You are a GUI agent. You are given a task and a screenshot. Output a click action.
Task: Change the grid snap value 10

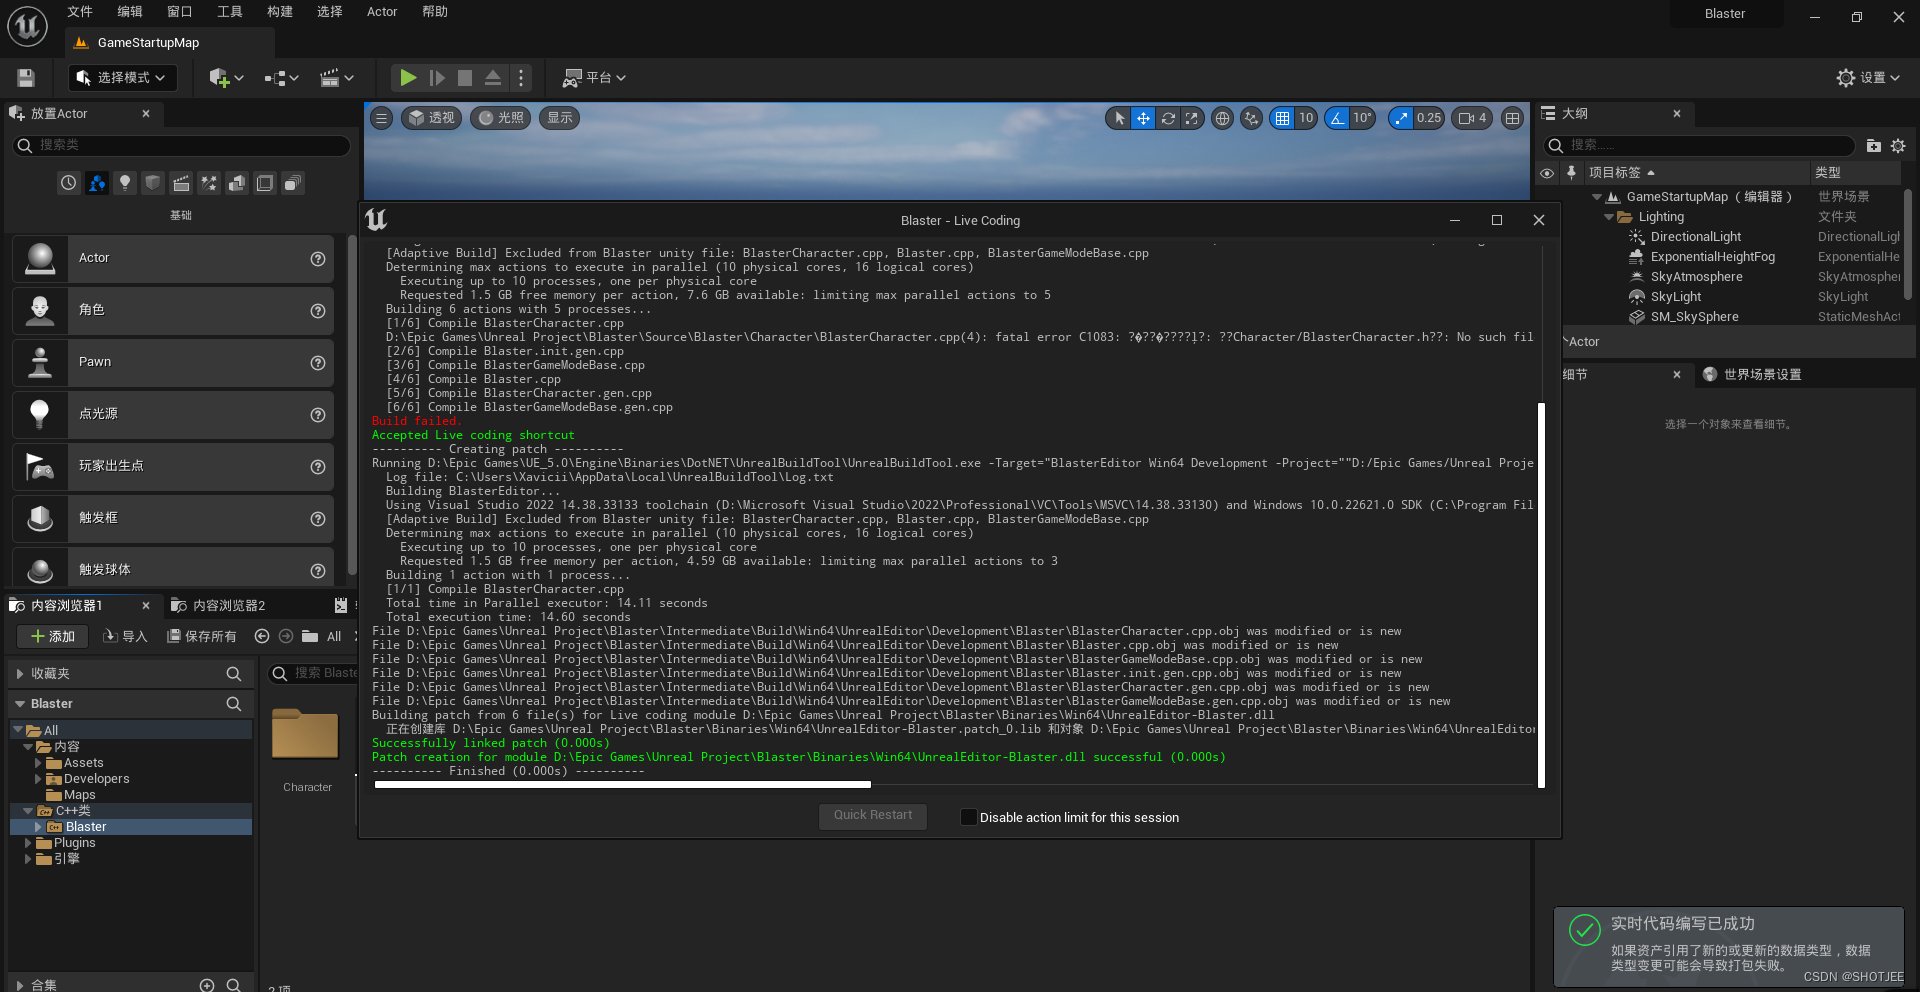(x=1306, y=118)
